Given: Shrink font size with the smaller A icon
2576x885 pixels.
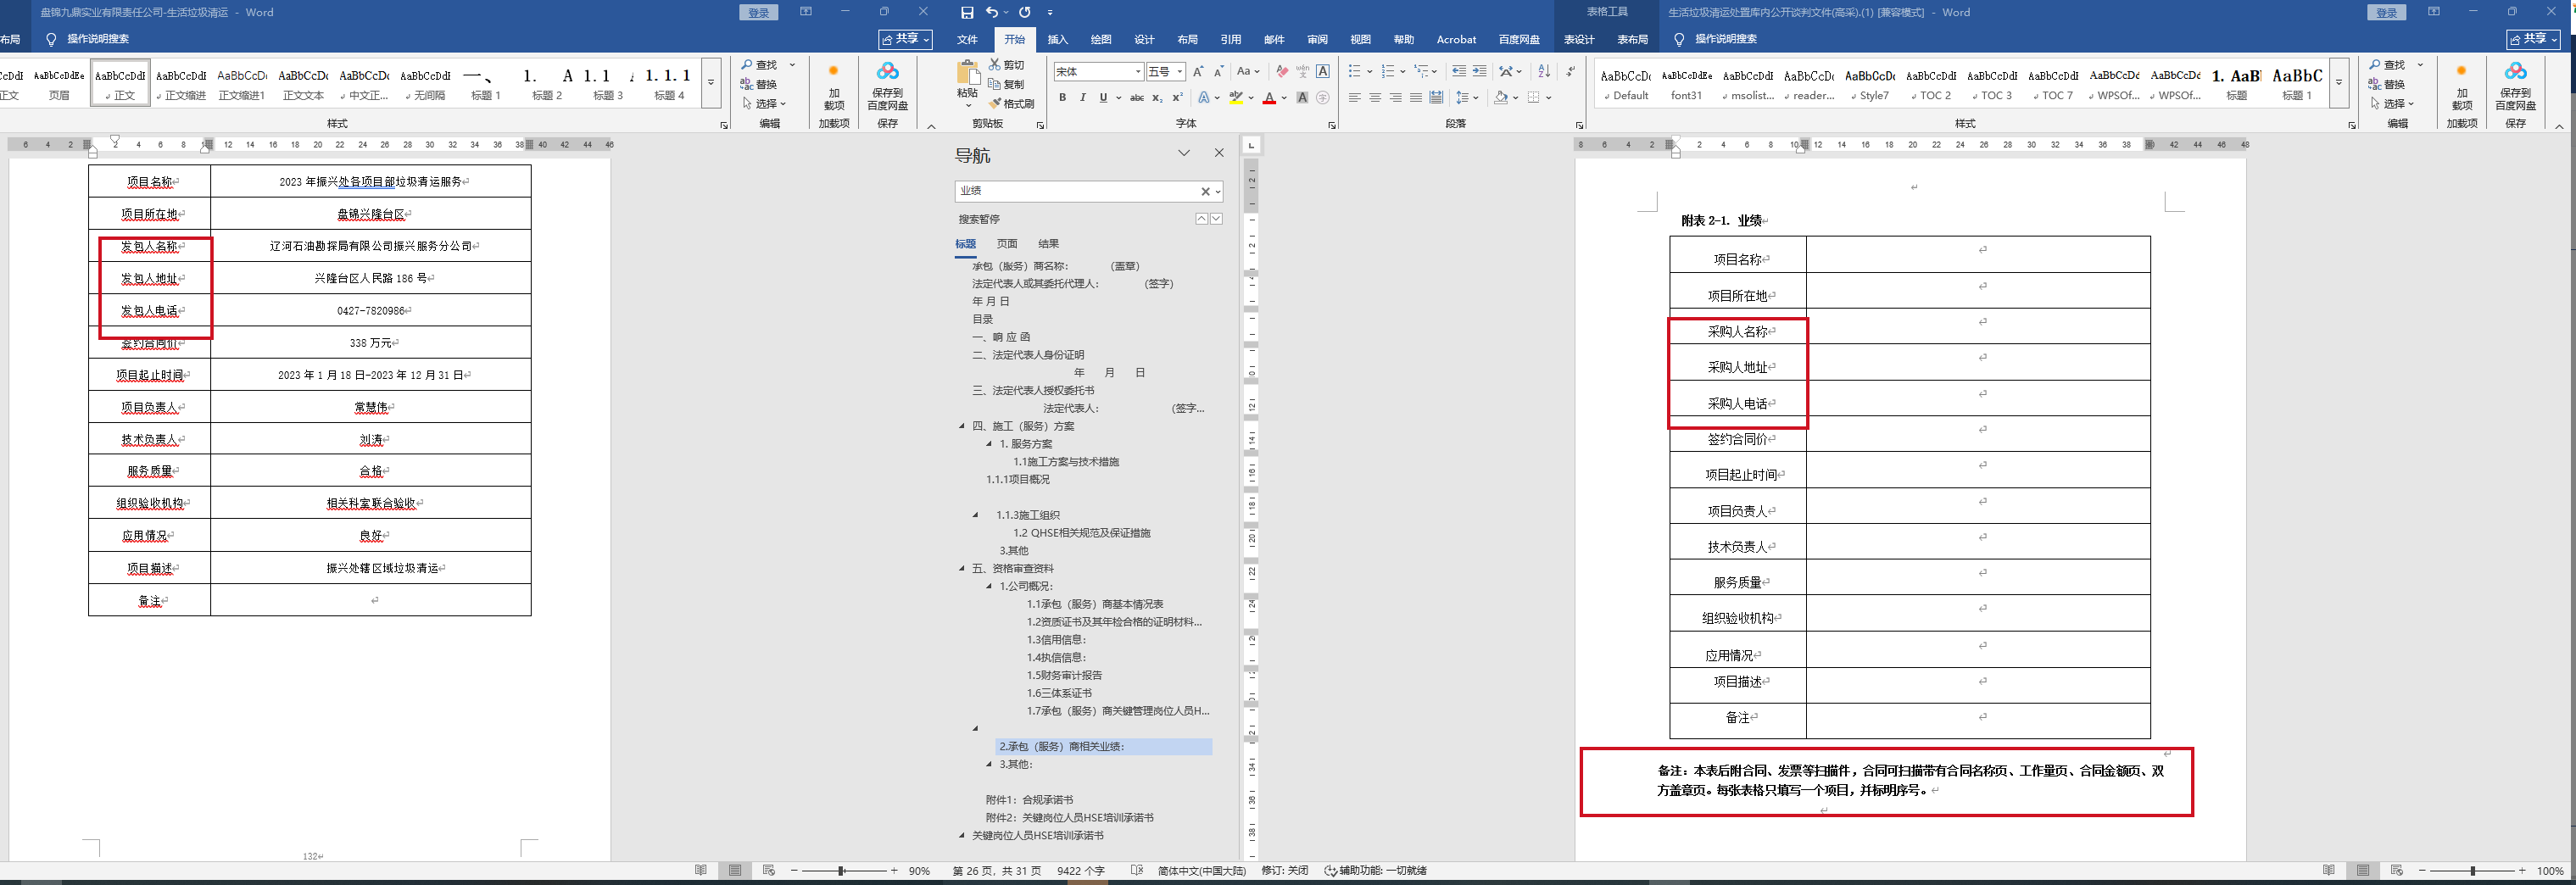Looking at the screenshot, I should coord(1218,72).
